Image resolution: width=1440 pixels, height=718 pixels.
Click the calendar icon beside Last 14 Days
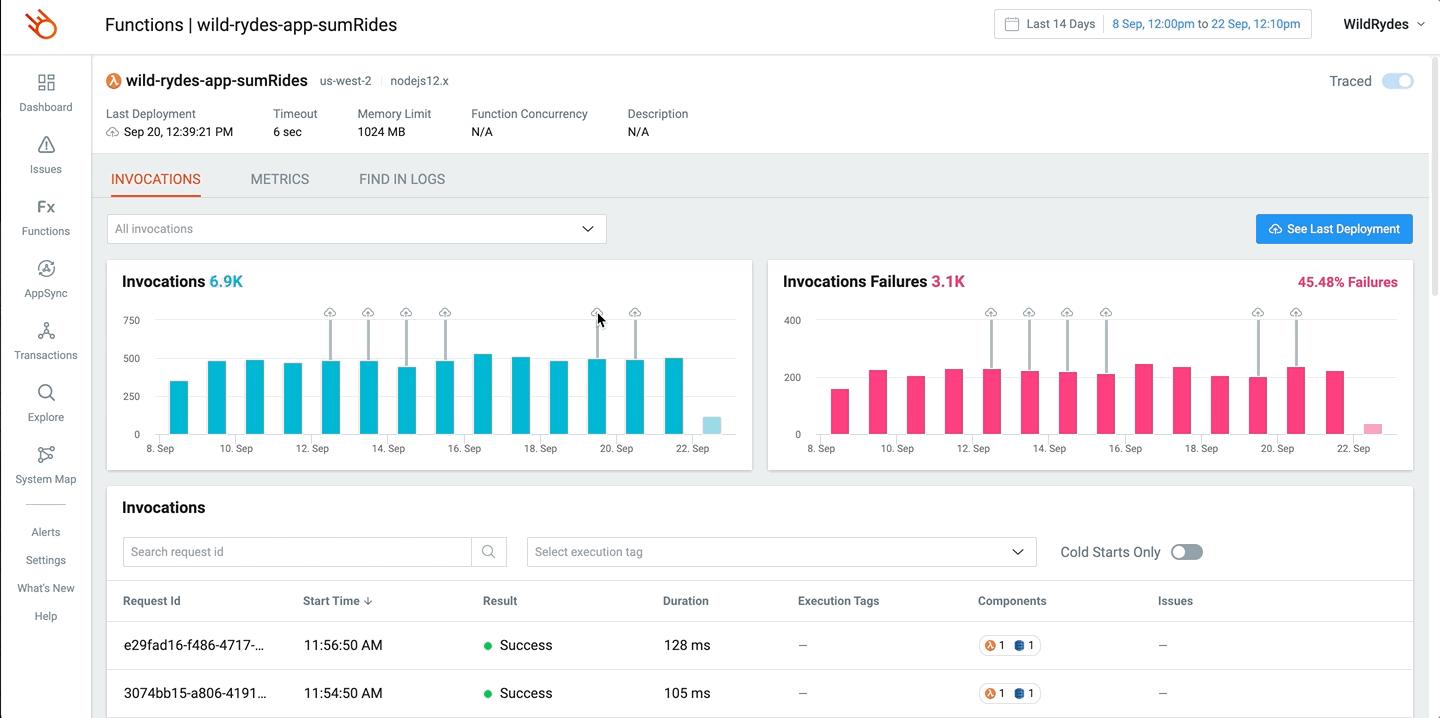tap(1012, 24)
